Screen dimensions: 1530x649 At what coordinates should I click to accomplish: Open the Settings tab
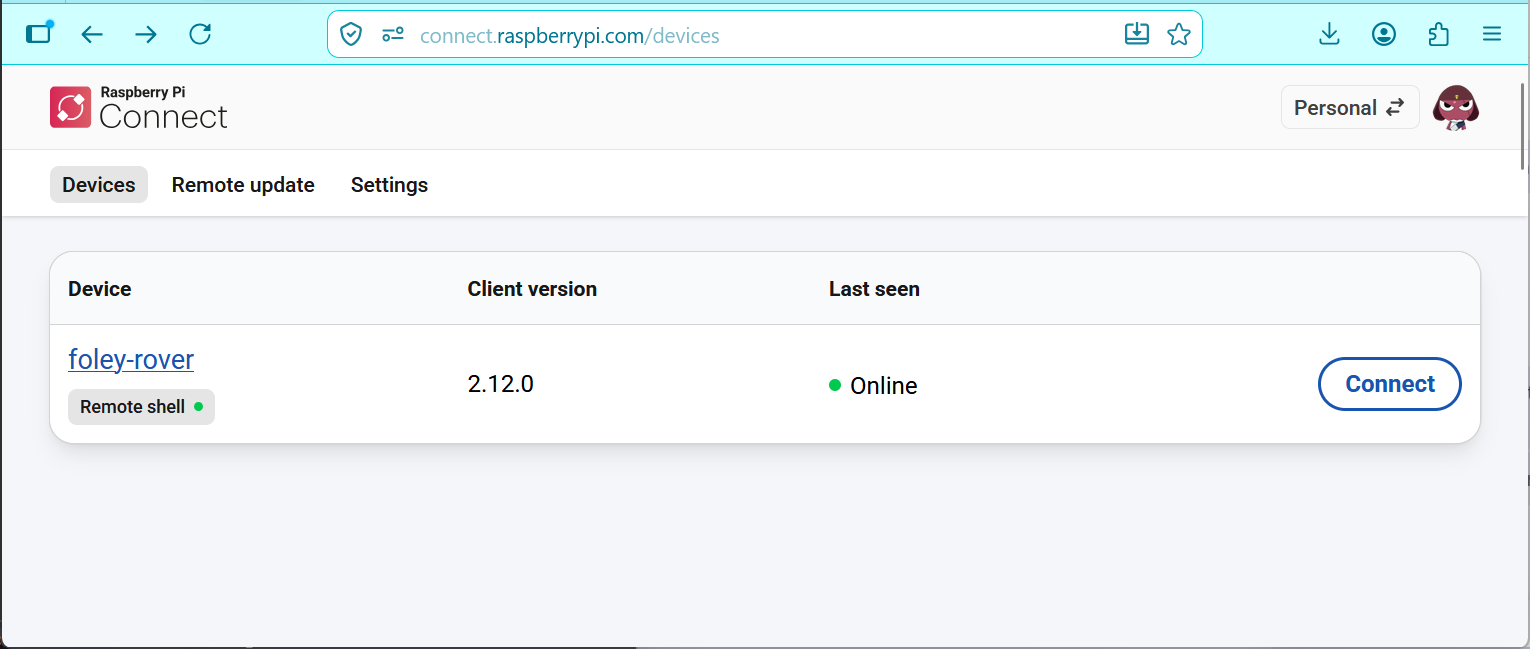pyautogui.click(x=389, y=185)
